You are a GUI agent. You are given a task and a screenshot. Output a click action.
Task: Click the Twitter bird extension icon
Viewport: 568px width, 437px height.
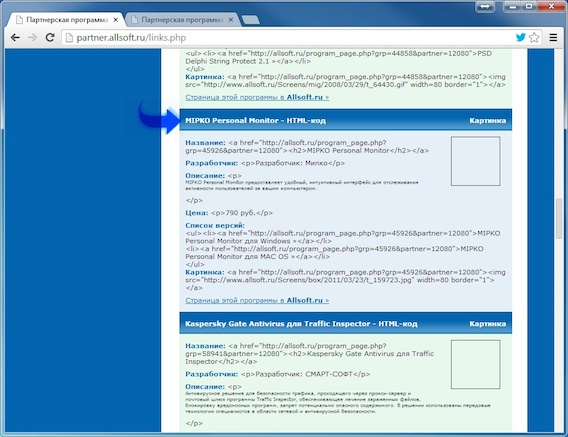(x=521, y=37)
